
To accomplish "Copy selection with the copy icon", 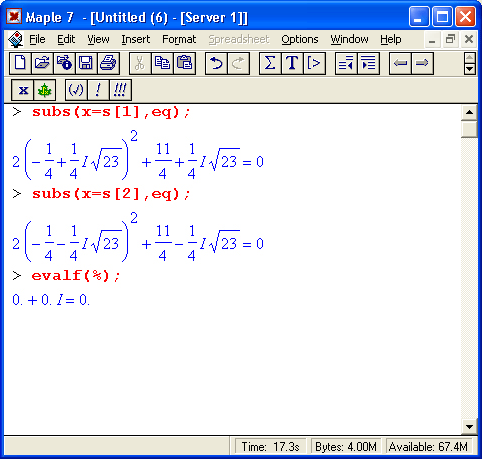I will [x=162, y=63].
